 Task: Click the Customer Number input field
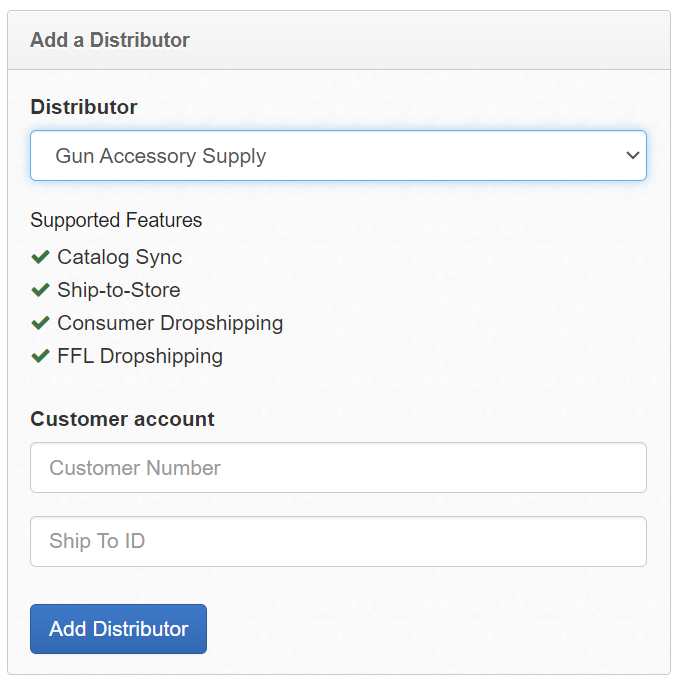[338, 468]
